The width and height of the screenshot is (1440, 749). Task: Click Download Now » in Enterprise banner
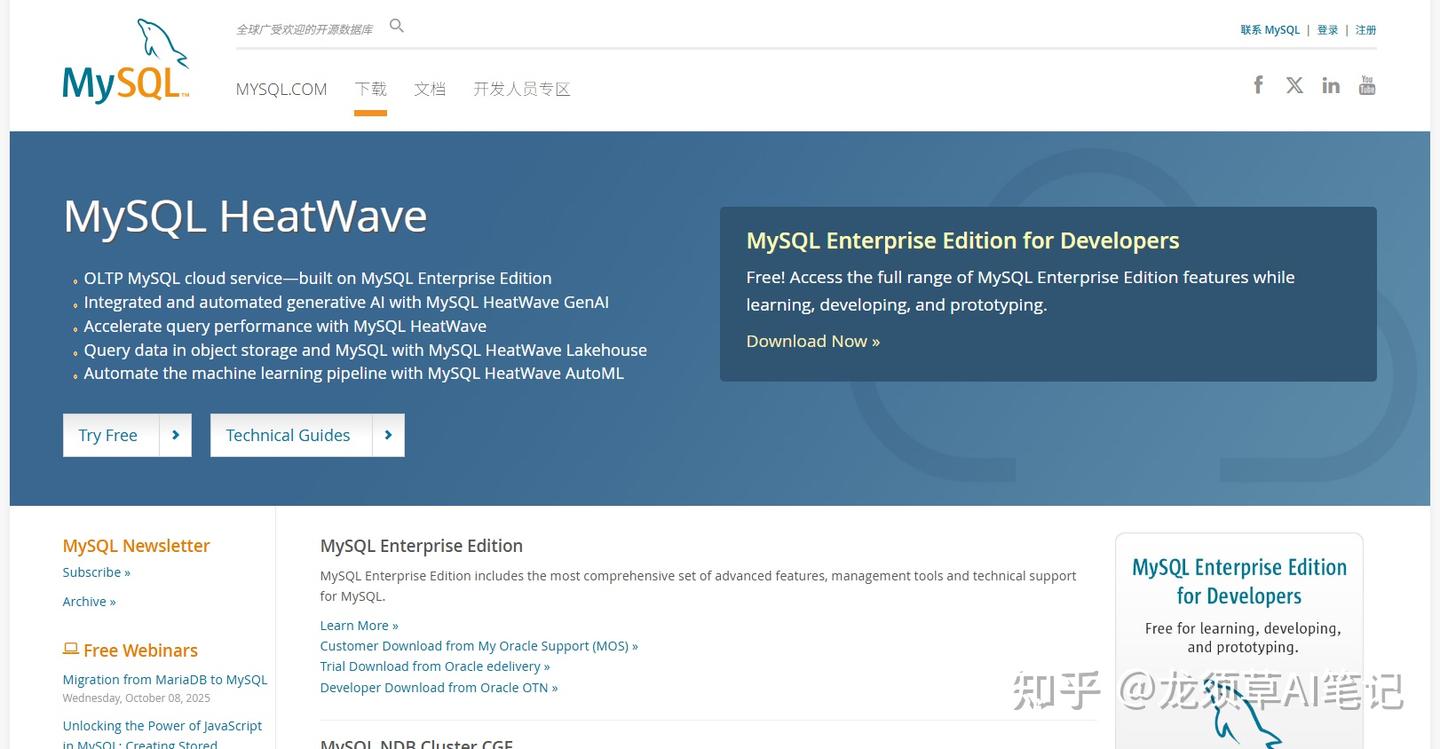(x=813, y=341)
